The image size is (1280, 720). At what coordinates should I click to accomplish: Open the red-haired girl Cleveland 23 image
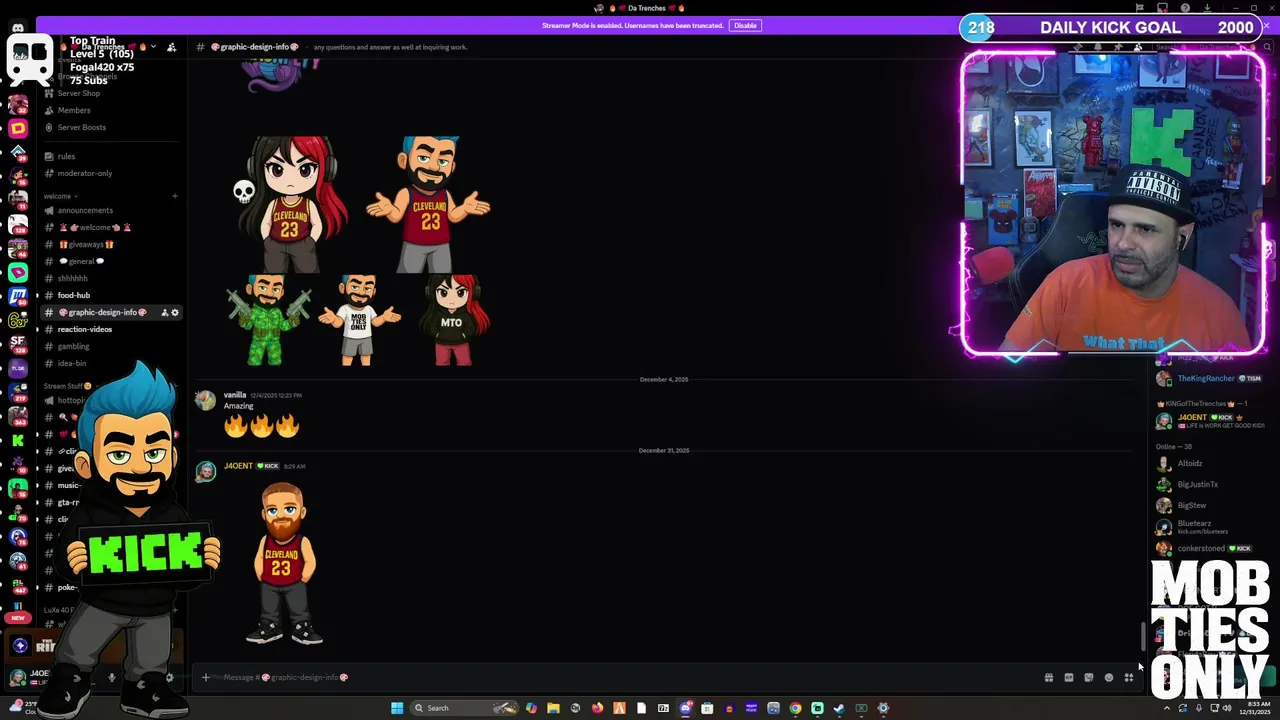292,204
